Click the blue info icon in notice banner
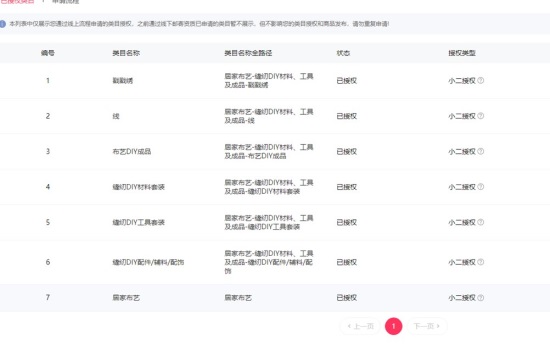Image resolution: width=550 pixels, height=362 pixels. (2, 24)
